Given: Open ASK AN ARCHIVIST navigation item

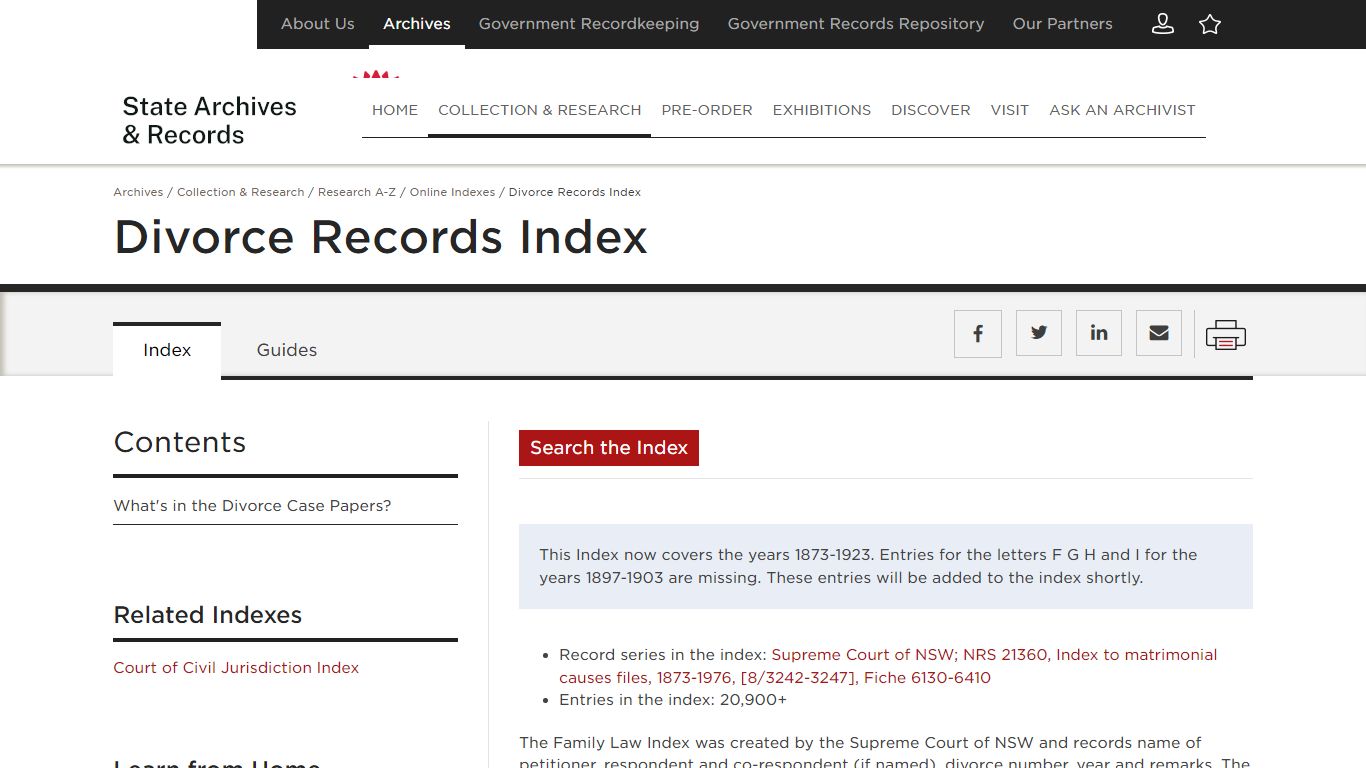Looking at the screenshot, I should 1122,110.
